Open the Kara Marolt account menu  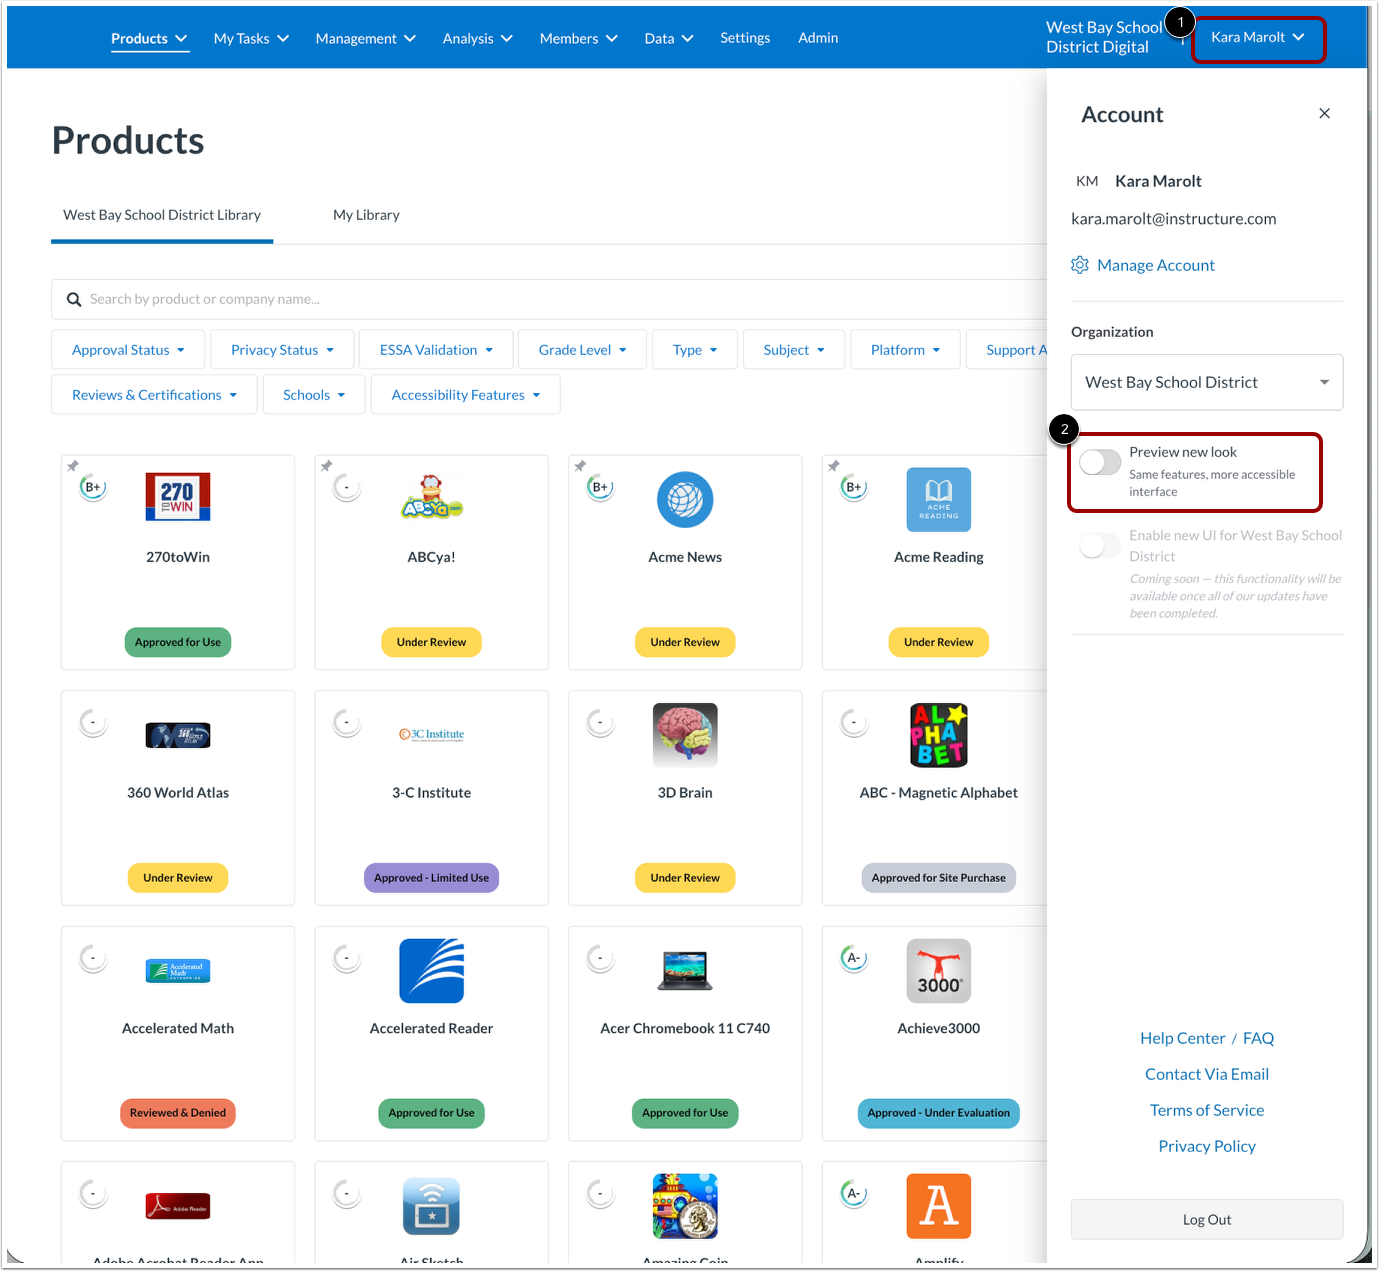1258,38
